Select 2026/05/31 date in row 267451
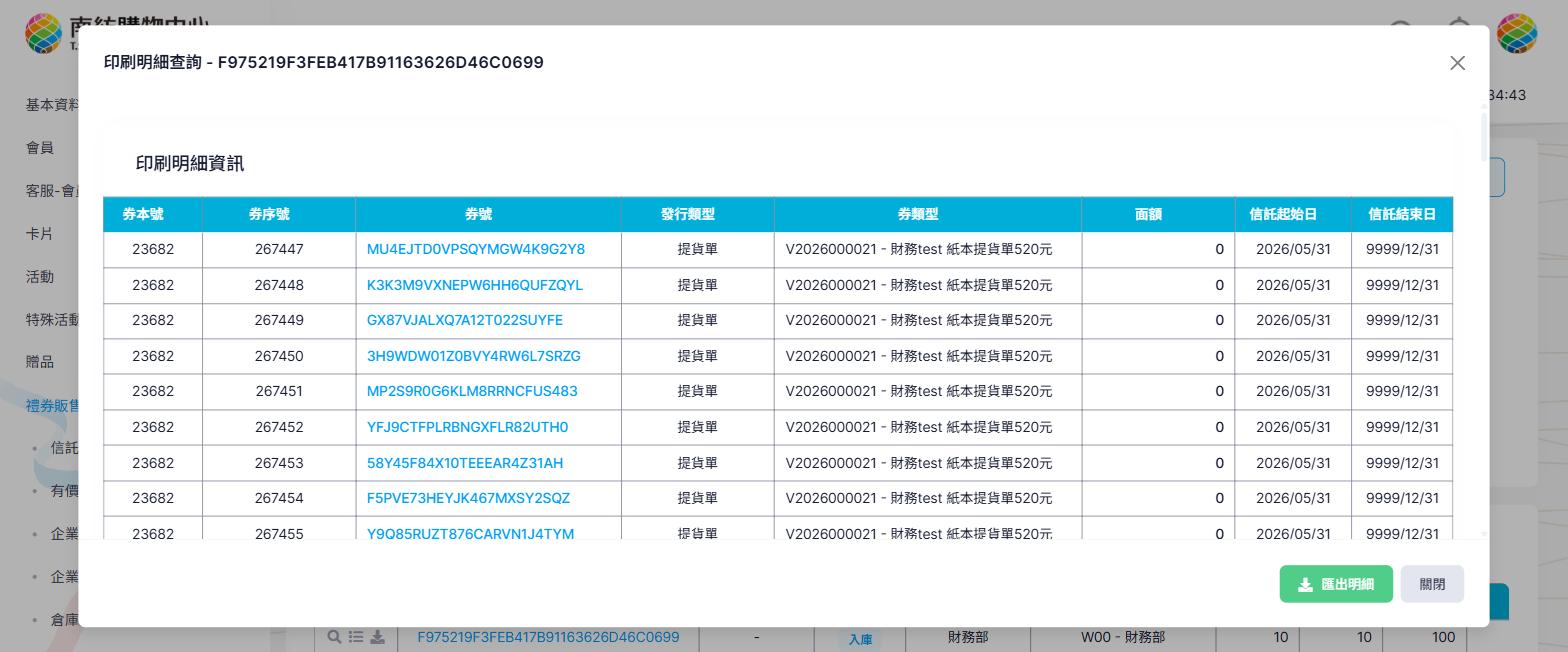Screen dimensions: 1568x652 click(1293, 391)
